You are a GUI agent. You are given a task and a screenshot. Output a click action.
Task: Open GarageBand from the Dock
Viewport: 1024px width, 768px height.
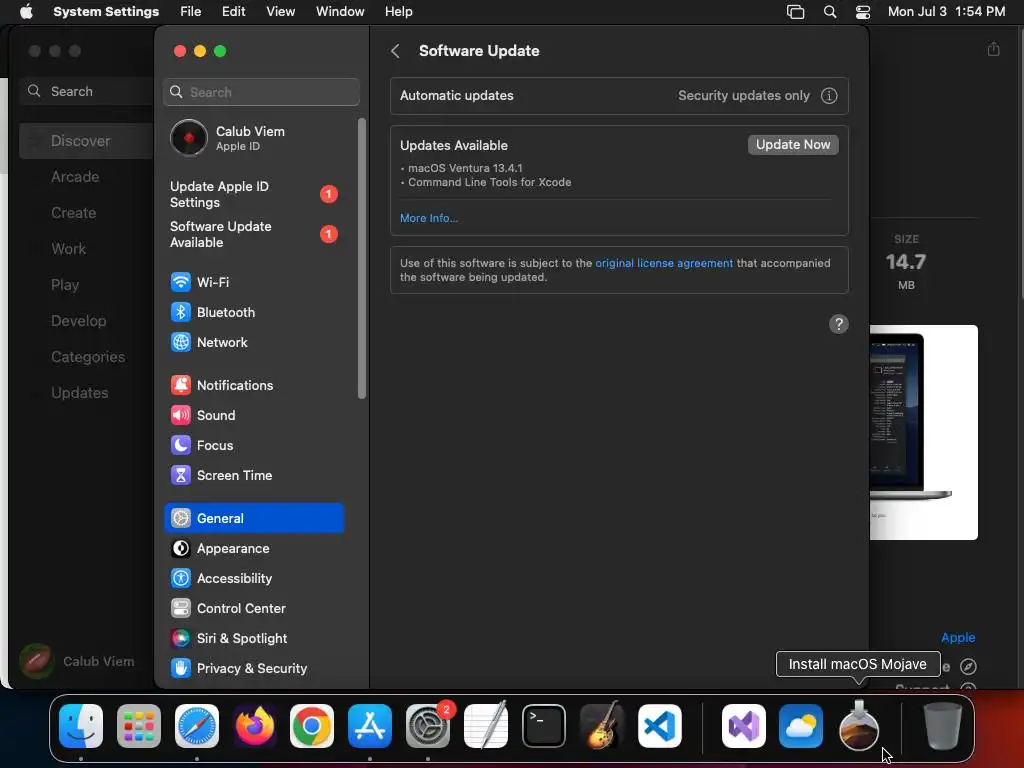pyautogui.click(x=601, y=726)
